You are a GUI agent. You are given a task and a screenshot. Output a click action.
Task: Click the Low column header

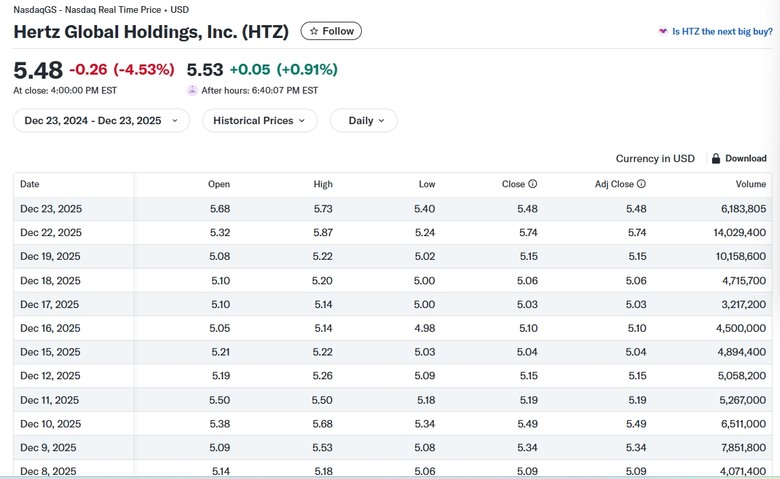coord(427,184)
